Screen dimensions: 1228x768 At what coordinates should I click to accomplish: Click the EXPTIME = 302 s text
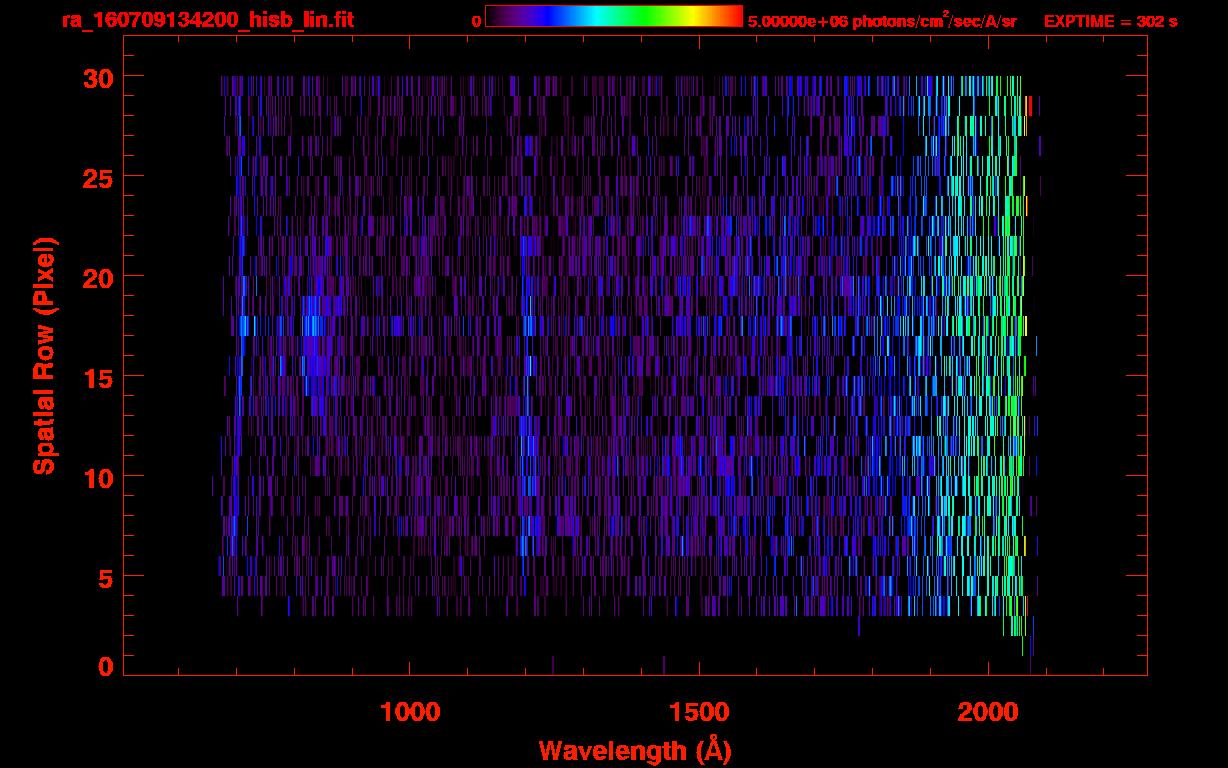click(1110, 21)
